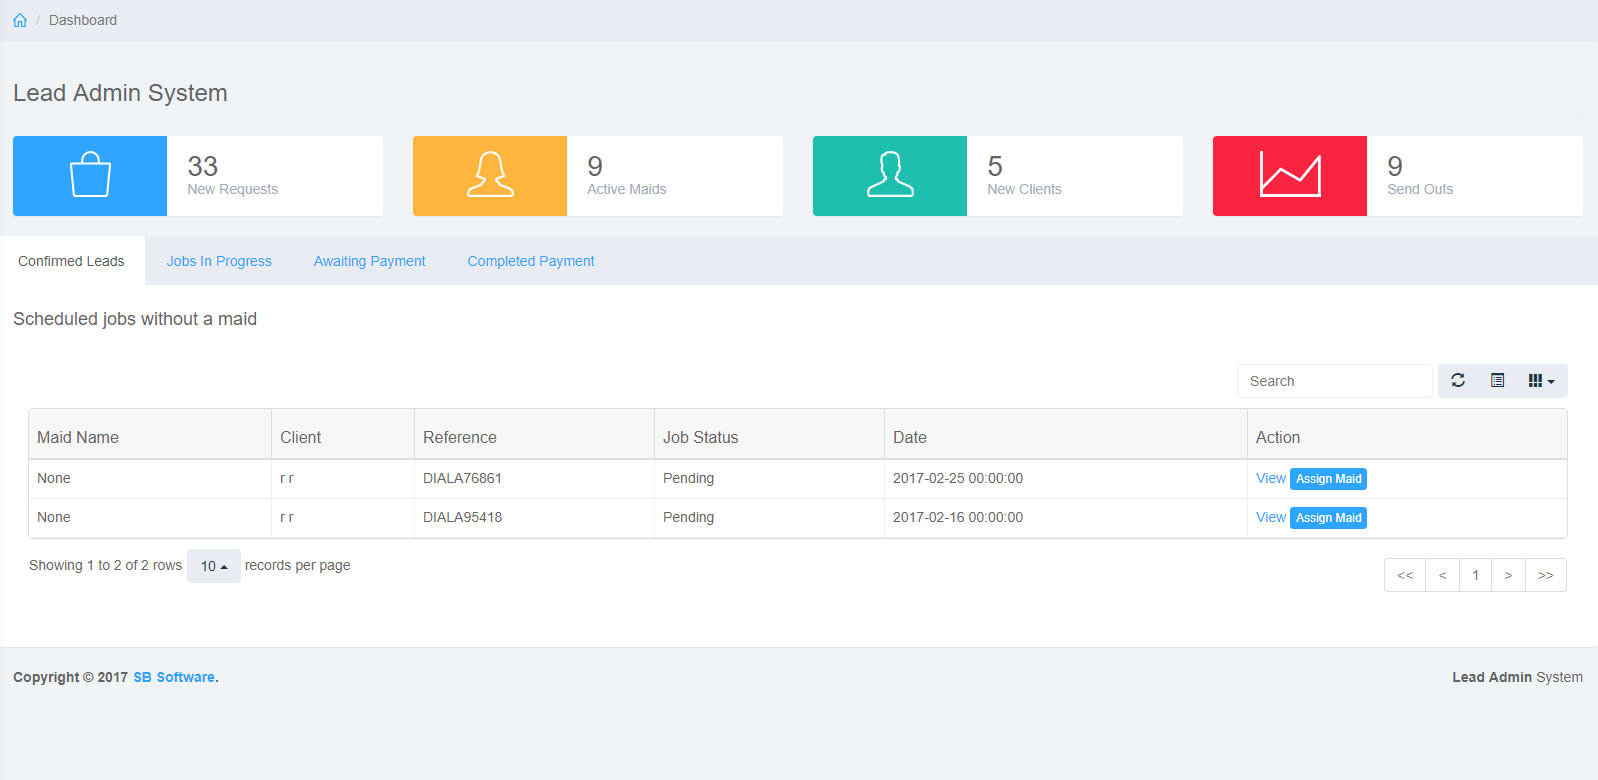The width and height of the screenshot is (1598, 780).
Task: Click the home icon in breadcrumb
Action: click(20, 20)
